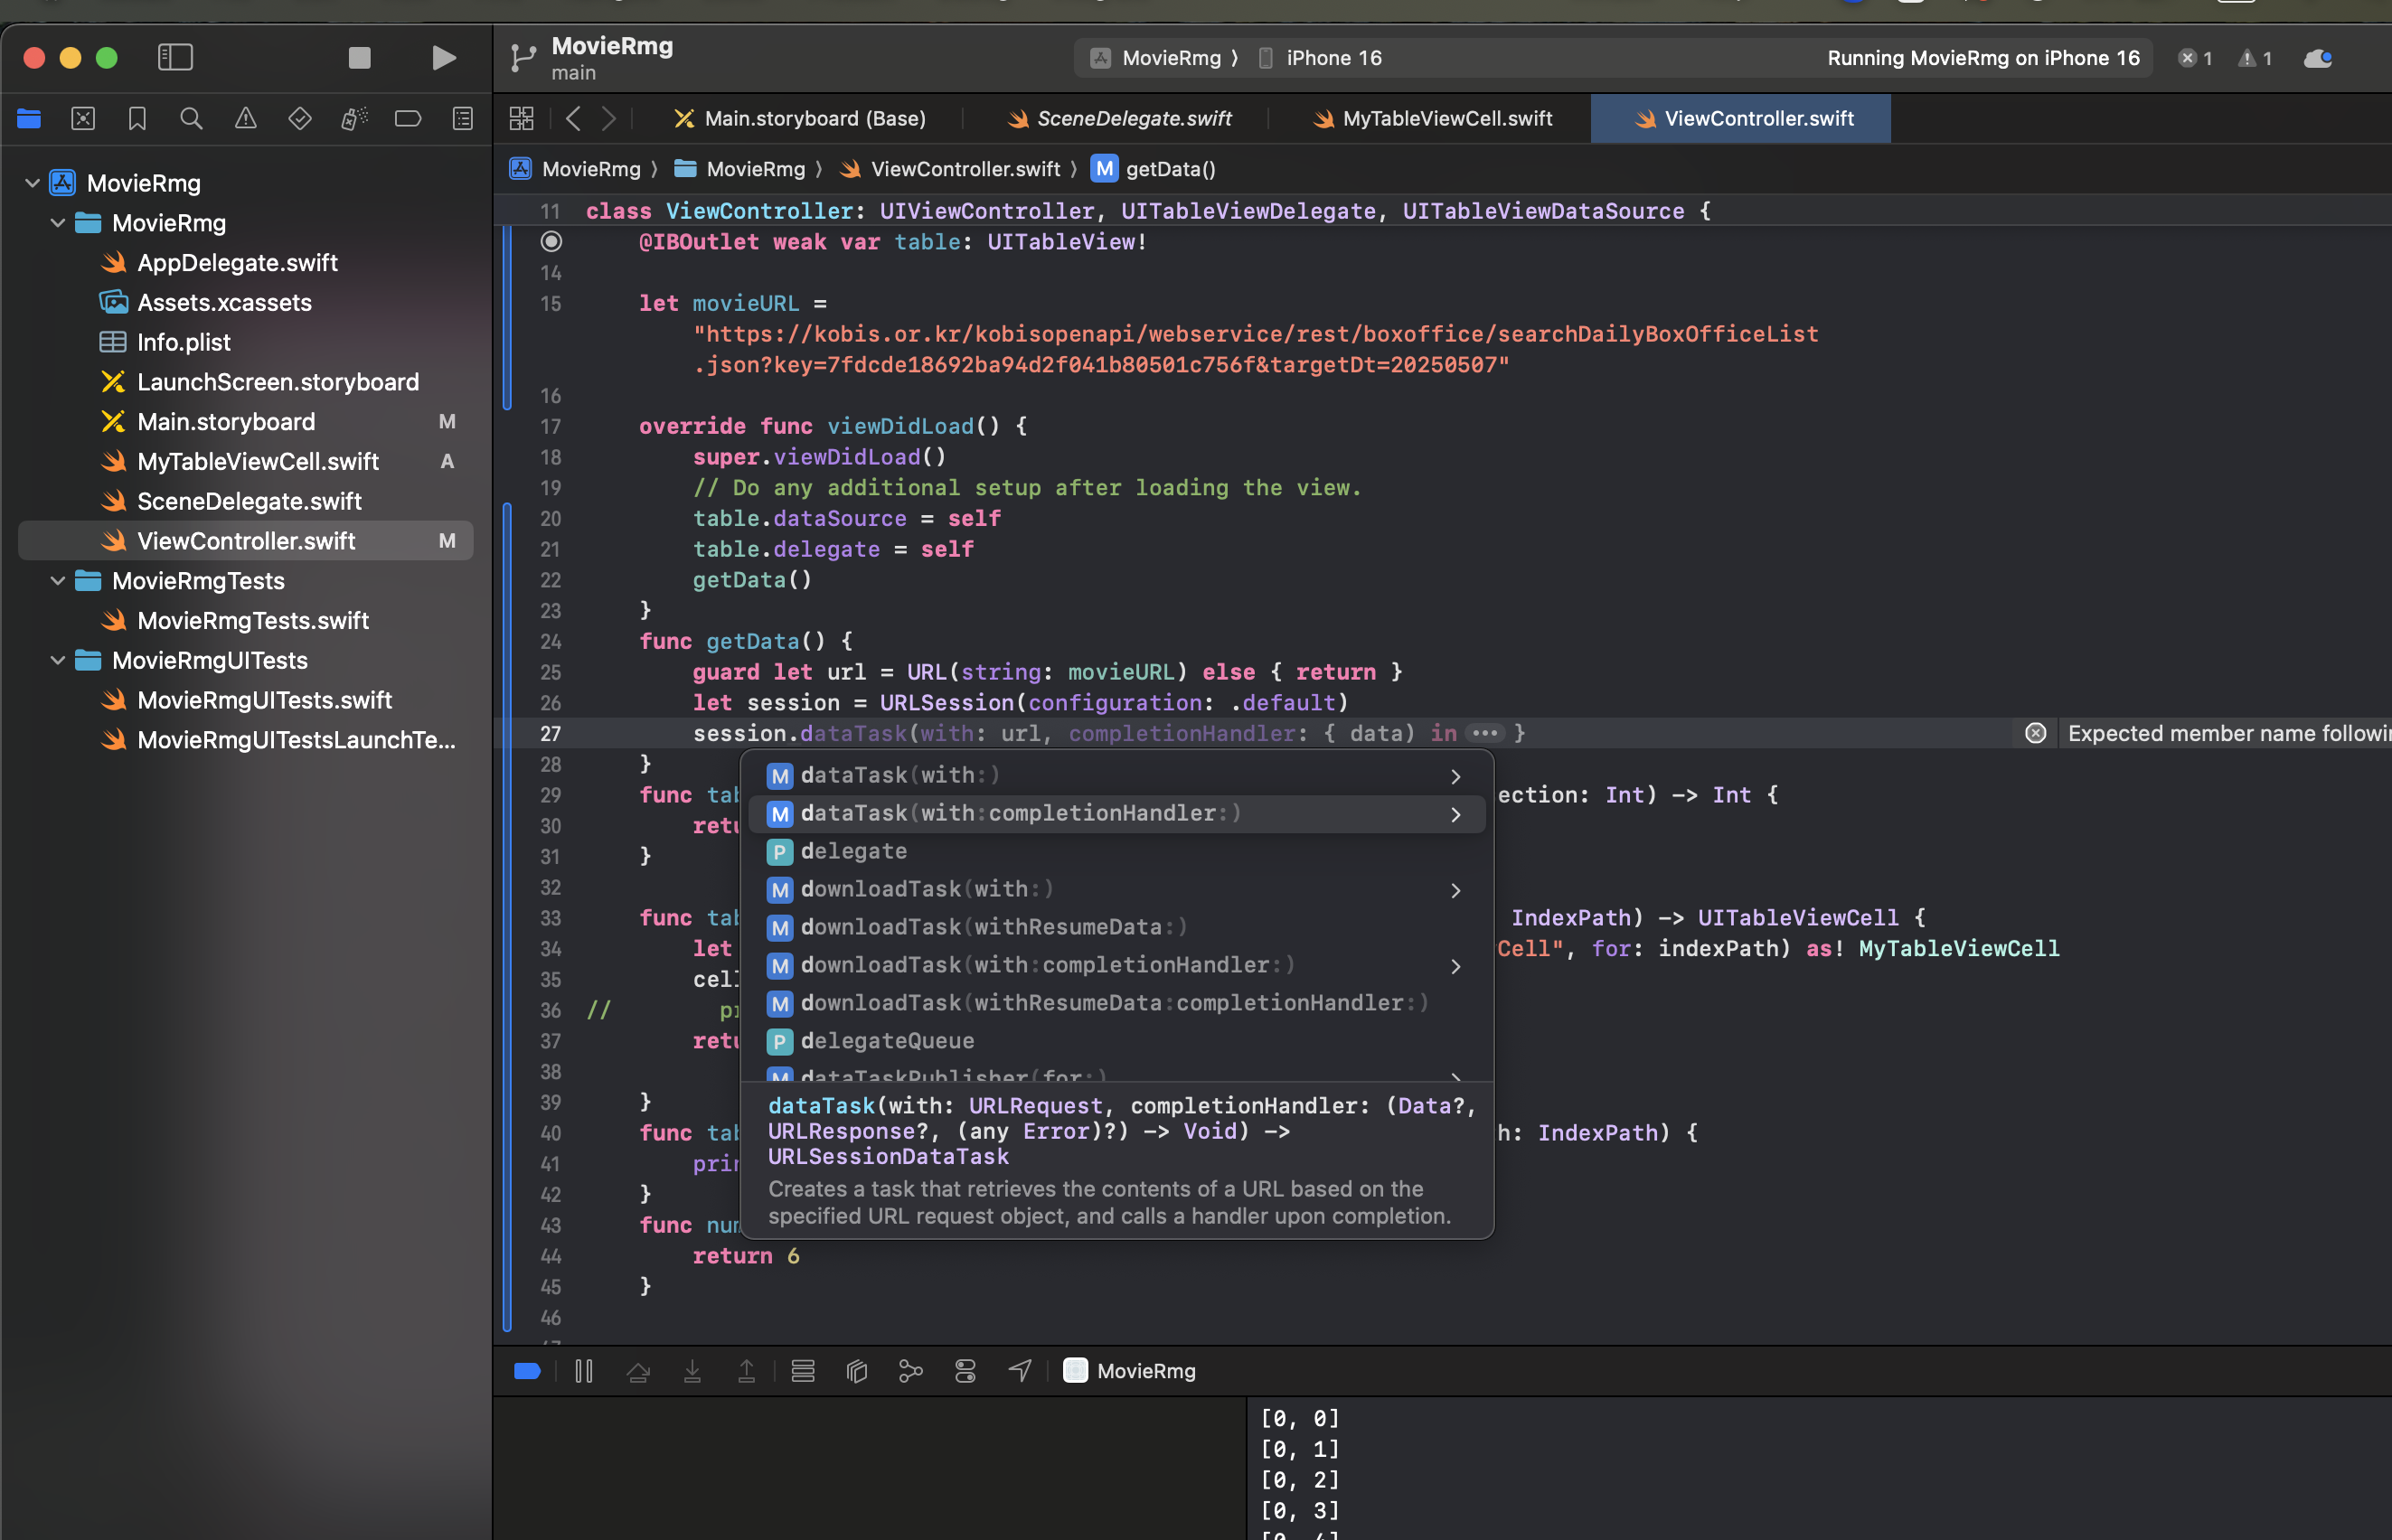The width and height of the screenshot is (2392, 1540).
Task: Select the ViewController.swift tab
Action: pos(1742,119)
